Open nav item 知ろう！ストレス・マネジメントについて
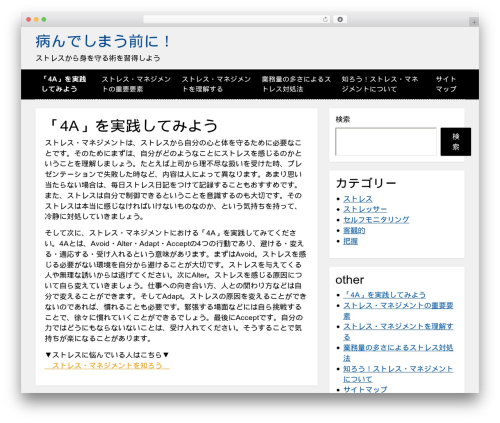500x423 pixels. (380, 84)
